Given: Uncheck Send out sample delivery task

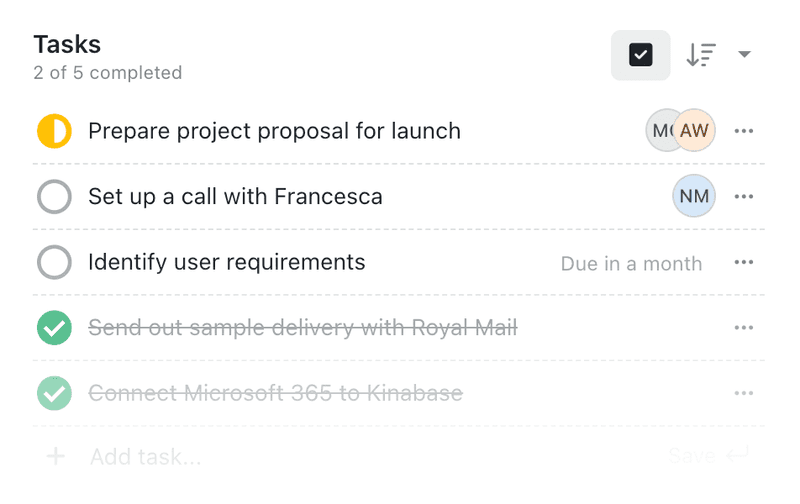Looking at the screenshot, I should [54, 327].
